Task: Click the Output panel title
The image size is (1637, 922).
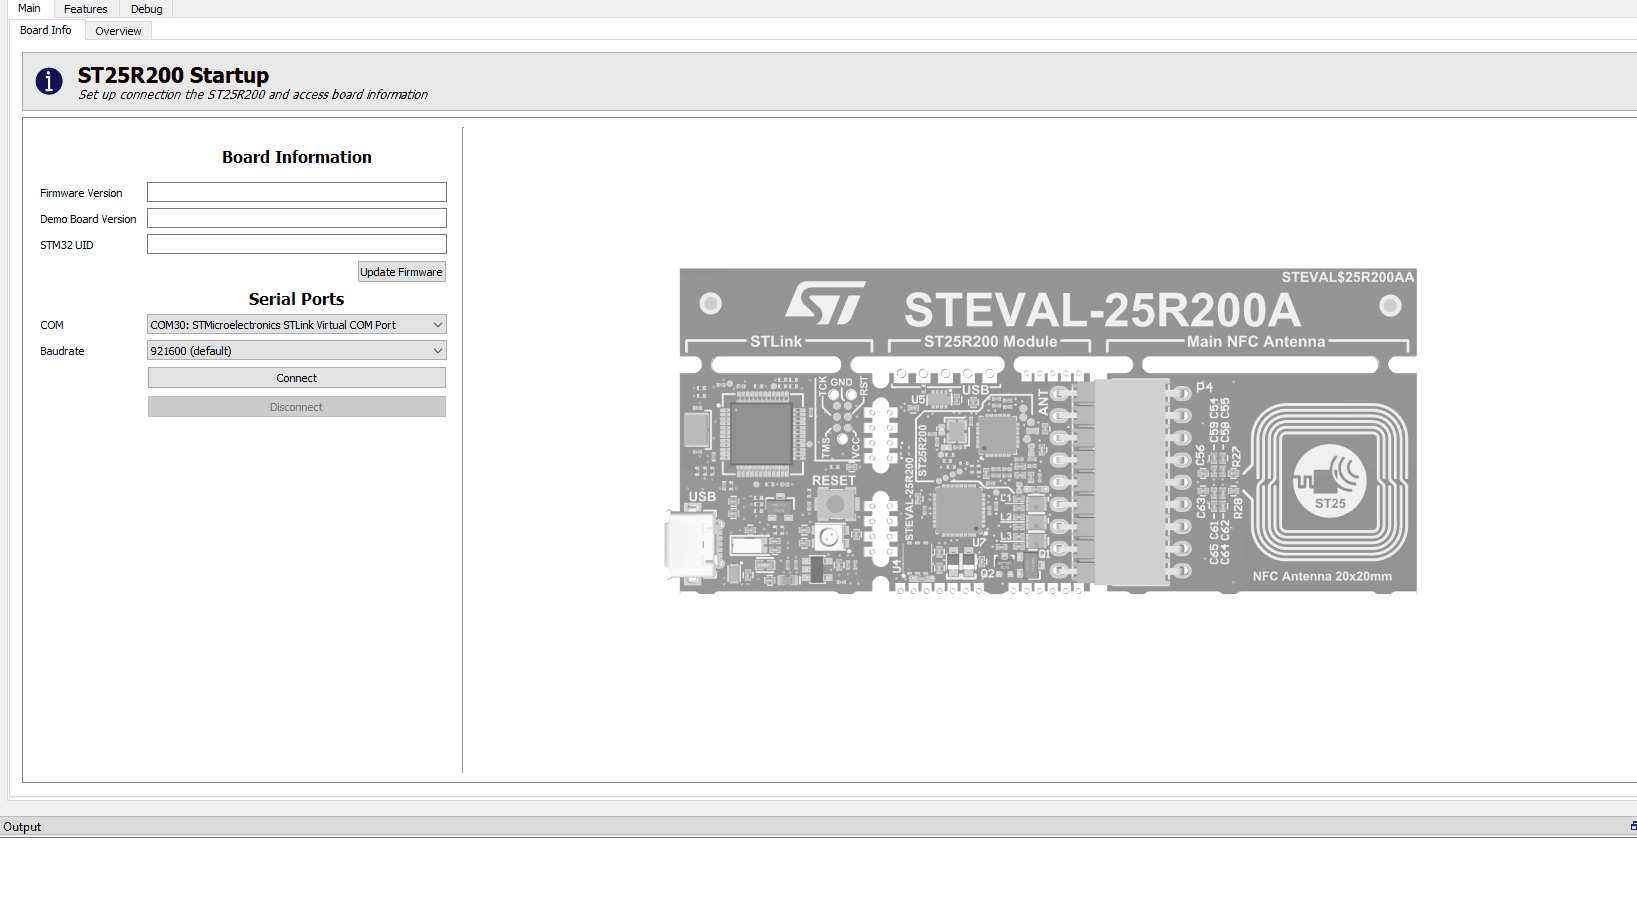Action: 22,827
